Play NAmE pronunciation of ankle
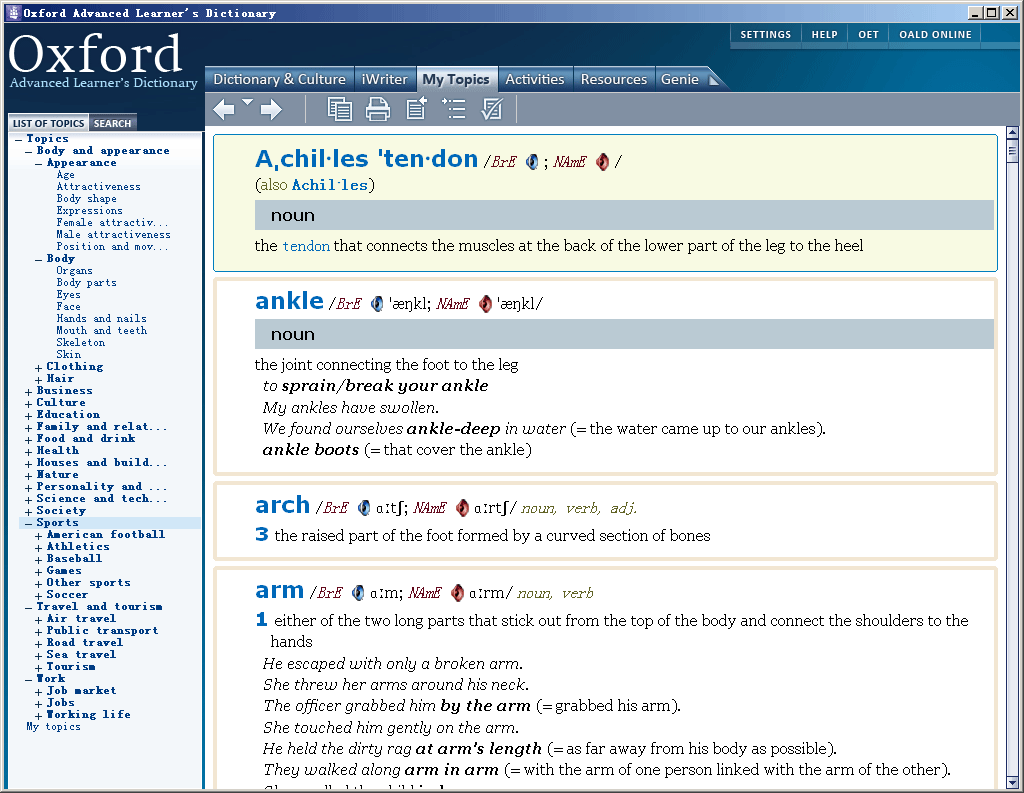 coord(485,304)
